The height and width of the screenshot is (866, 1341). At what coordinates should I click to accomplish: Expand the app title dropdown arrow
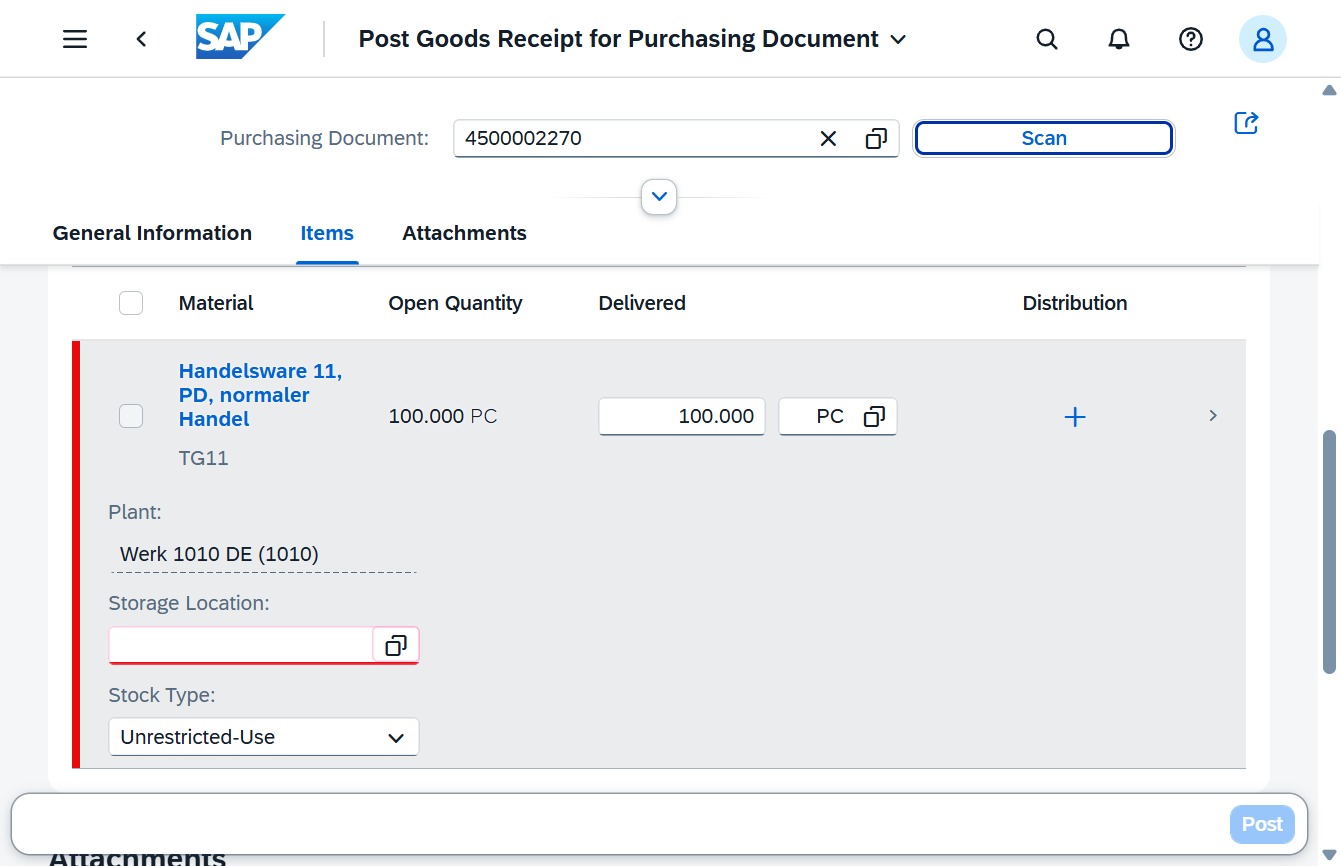(898, 40)
